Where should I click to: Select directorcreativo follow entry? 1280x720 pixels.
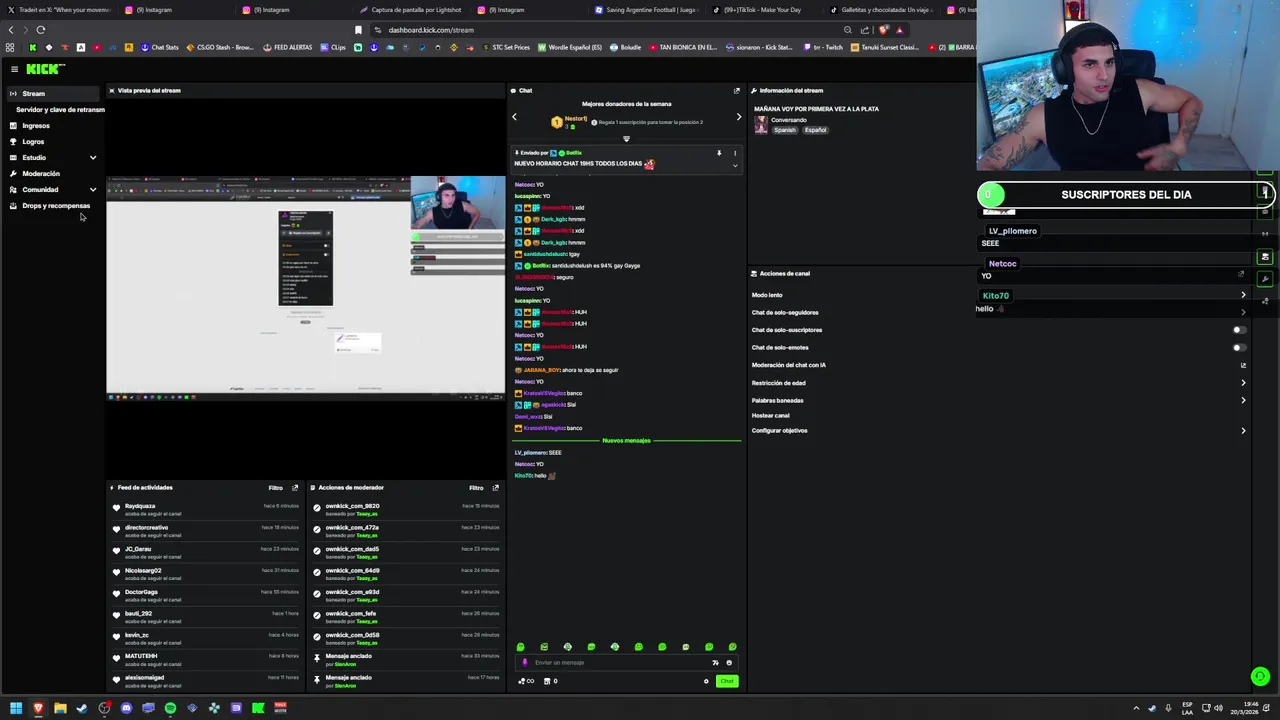point(205,531)
